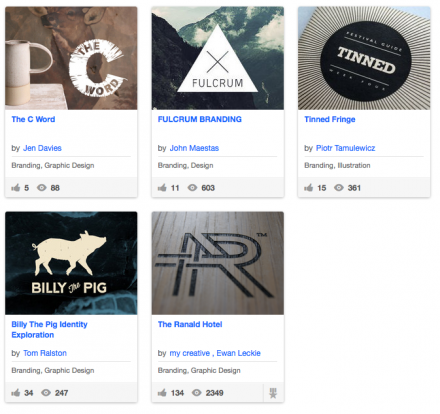Like the FULCRUM BRANDING project
440x414 pixels.
(162, 188)
